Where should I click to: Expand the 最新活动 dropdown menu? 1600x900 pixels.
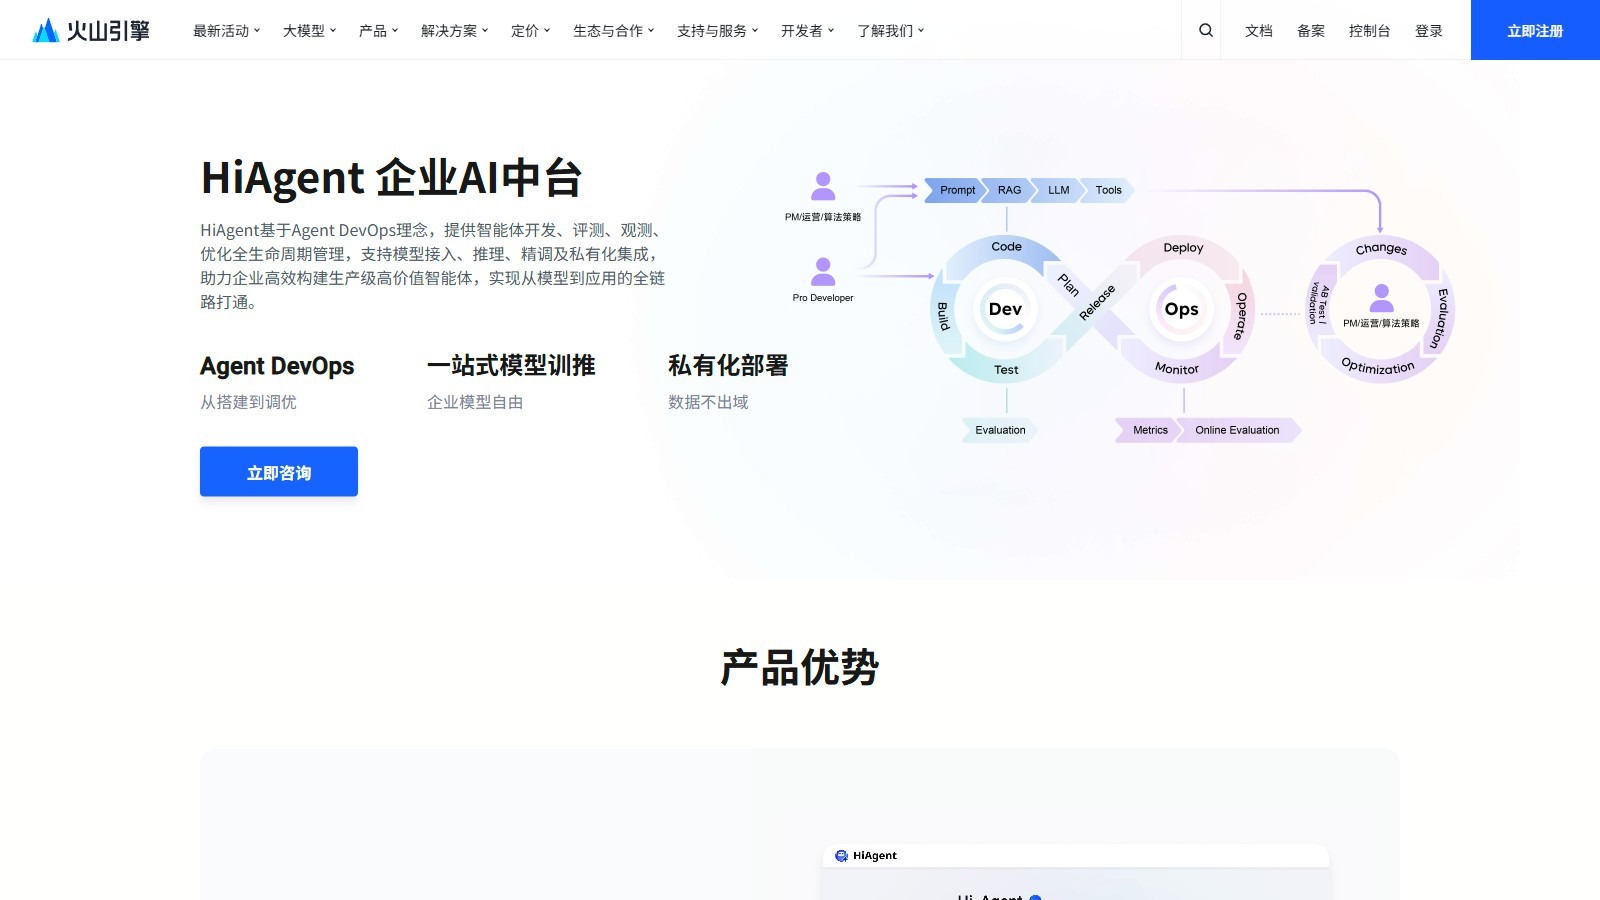point(226,31)
